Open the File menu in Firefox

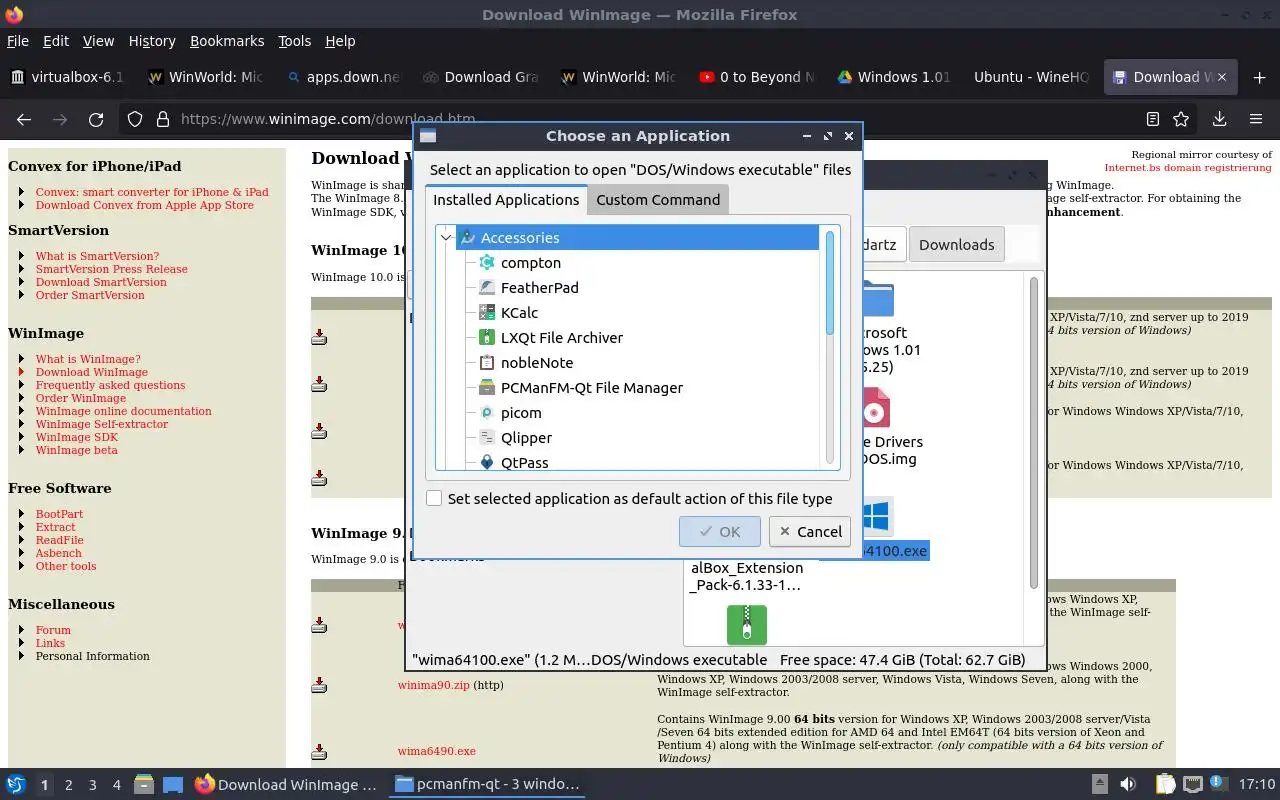tap(18, 41)
